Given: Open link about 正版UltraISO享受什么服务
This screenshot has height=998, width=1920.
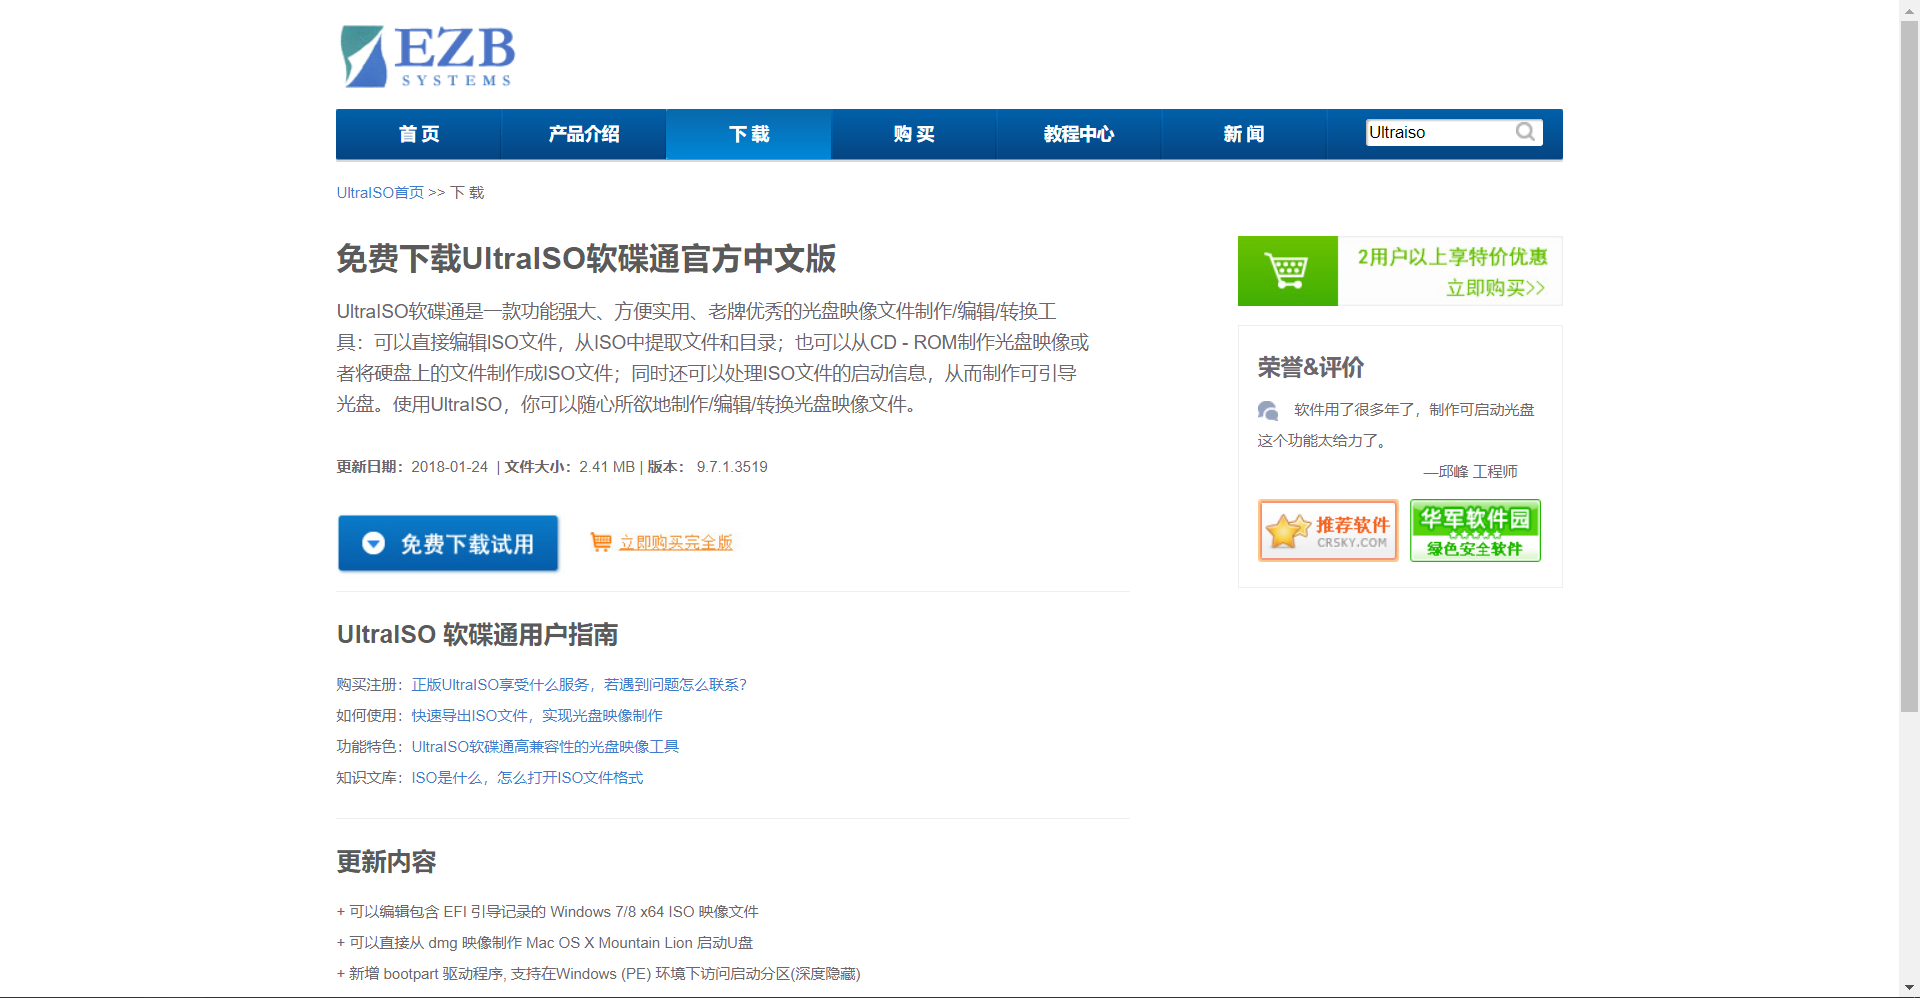Looking at the screenshot, I should (579, 684).
